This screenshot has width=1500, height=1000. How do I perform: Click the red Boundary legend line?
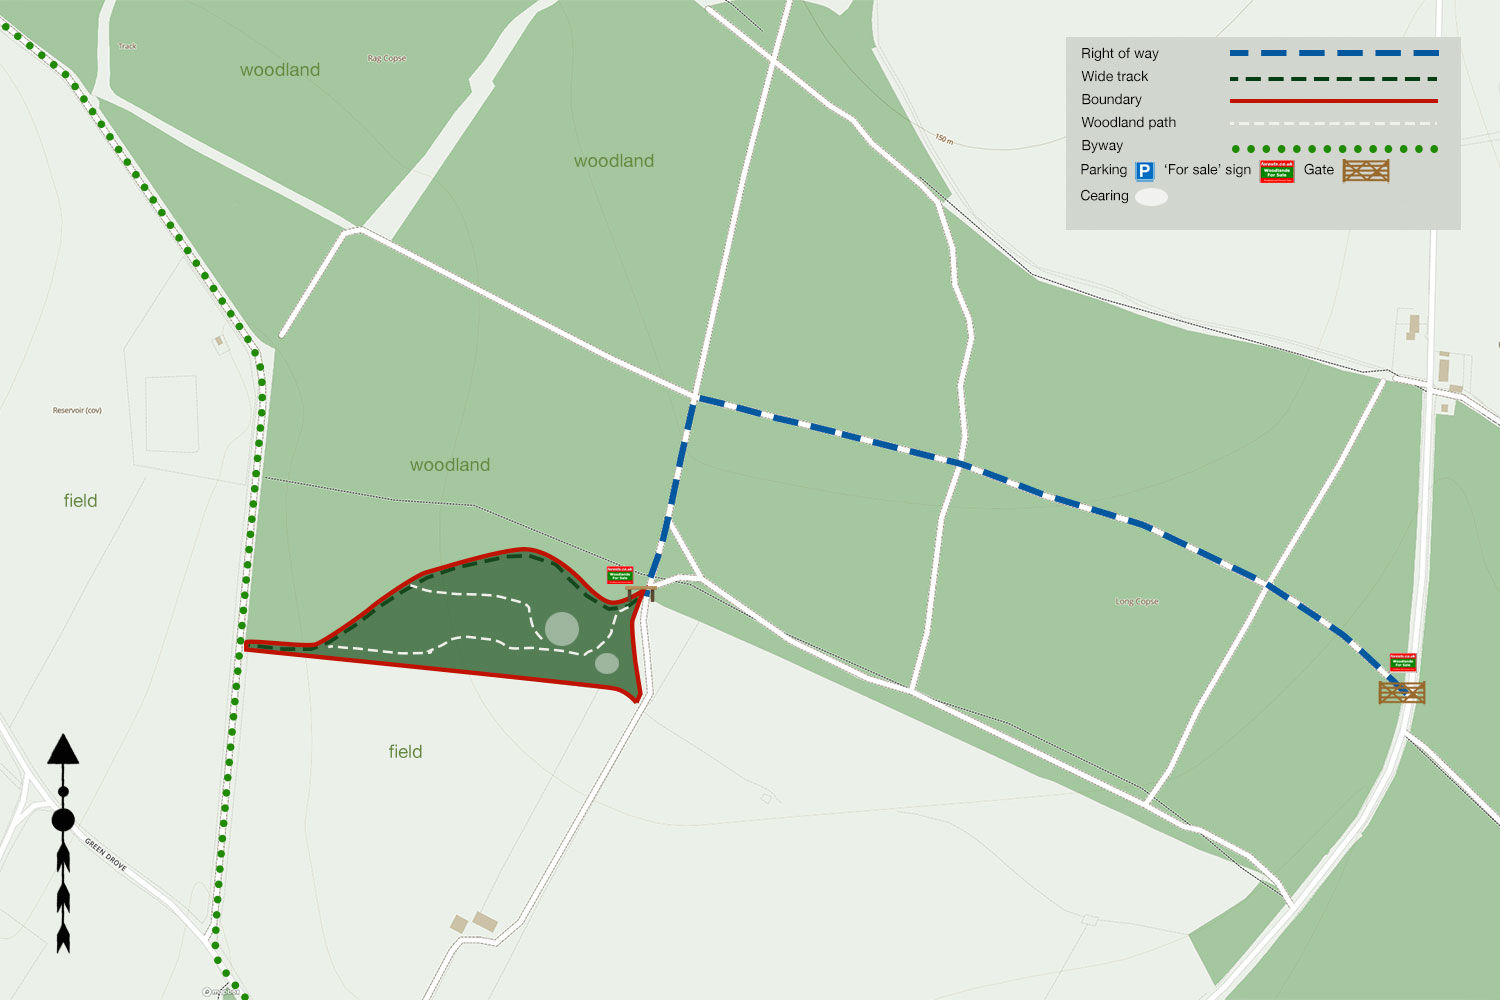tap(1334, 101)
